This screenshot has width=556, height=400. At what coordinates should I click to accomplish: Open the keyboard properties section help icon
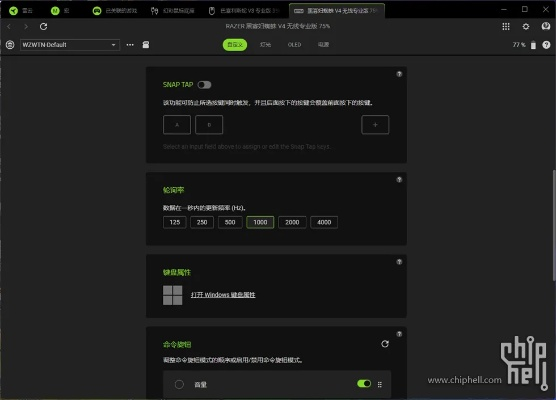(399, 262)
